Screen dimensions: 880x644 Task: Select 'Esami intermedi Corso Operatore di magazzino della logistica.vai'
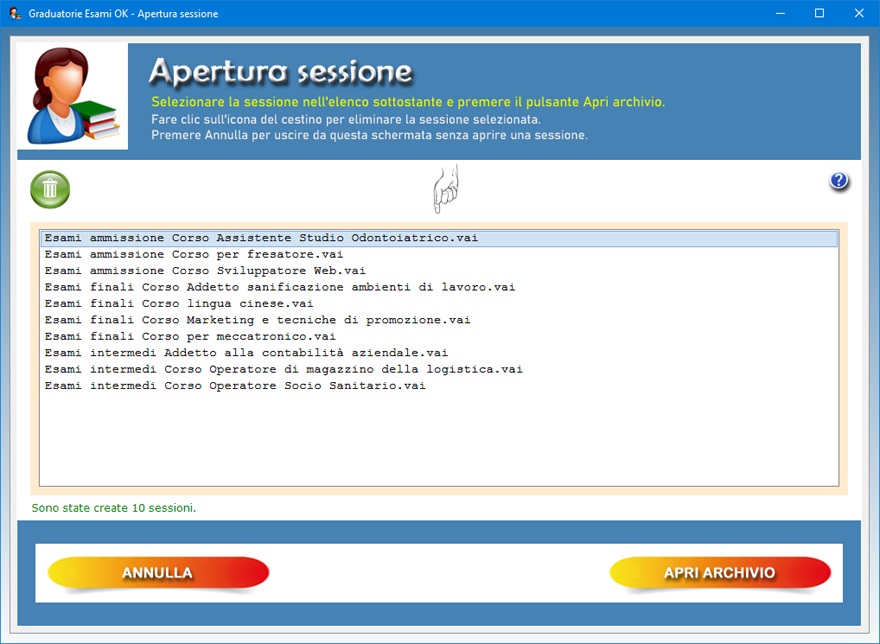click(x=439, y=369)
